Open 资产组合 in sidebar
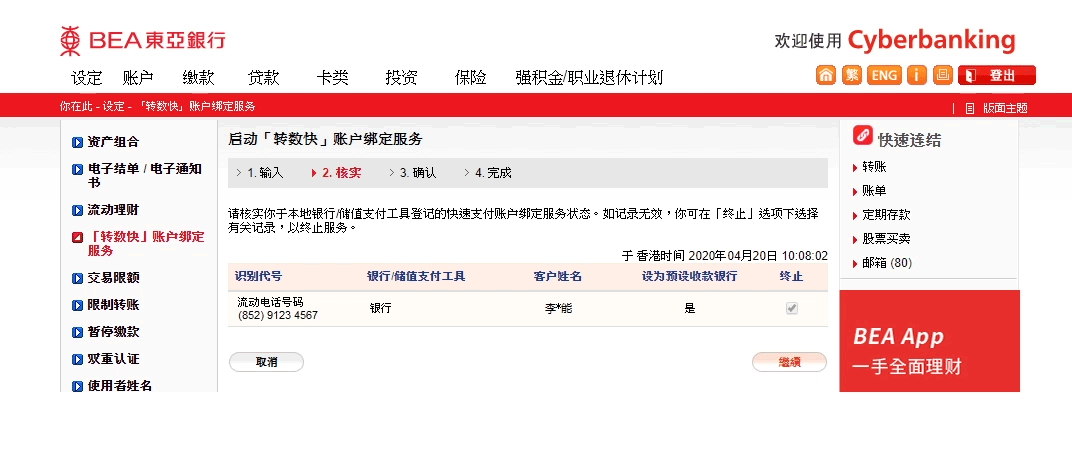1072x450 pixels. 113,142
